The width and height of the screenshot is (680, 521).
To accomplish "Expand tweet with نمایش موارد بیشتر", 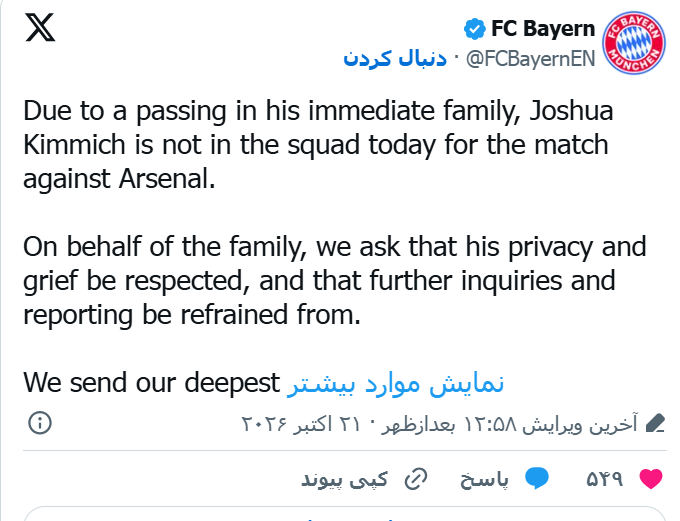I will click(396, 384).
